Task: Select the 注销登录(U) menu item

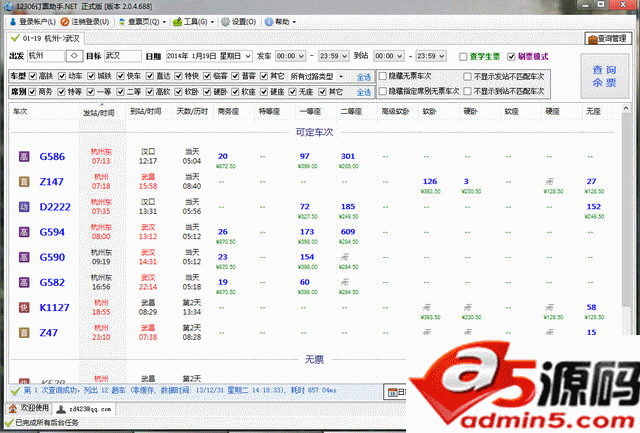Action: [x=85, y=22]
